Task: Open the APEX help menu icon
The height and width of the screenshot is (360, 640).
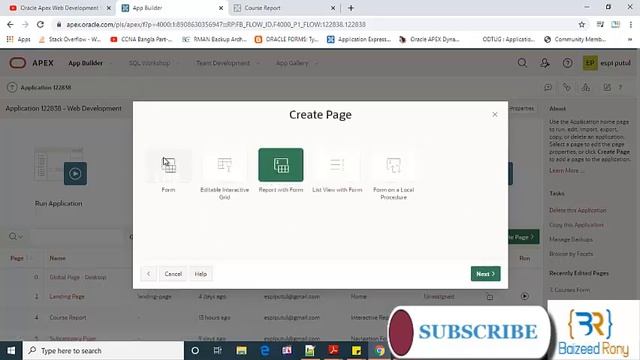Action: pos(567,63)
